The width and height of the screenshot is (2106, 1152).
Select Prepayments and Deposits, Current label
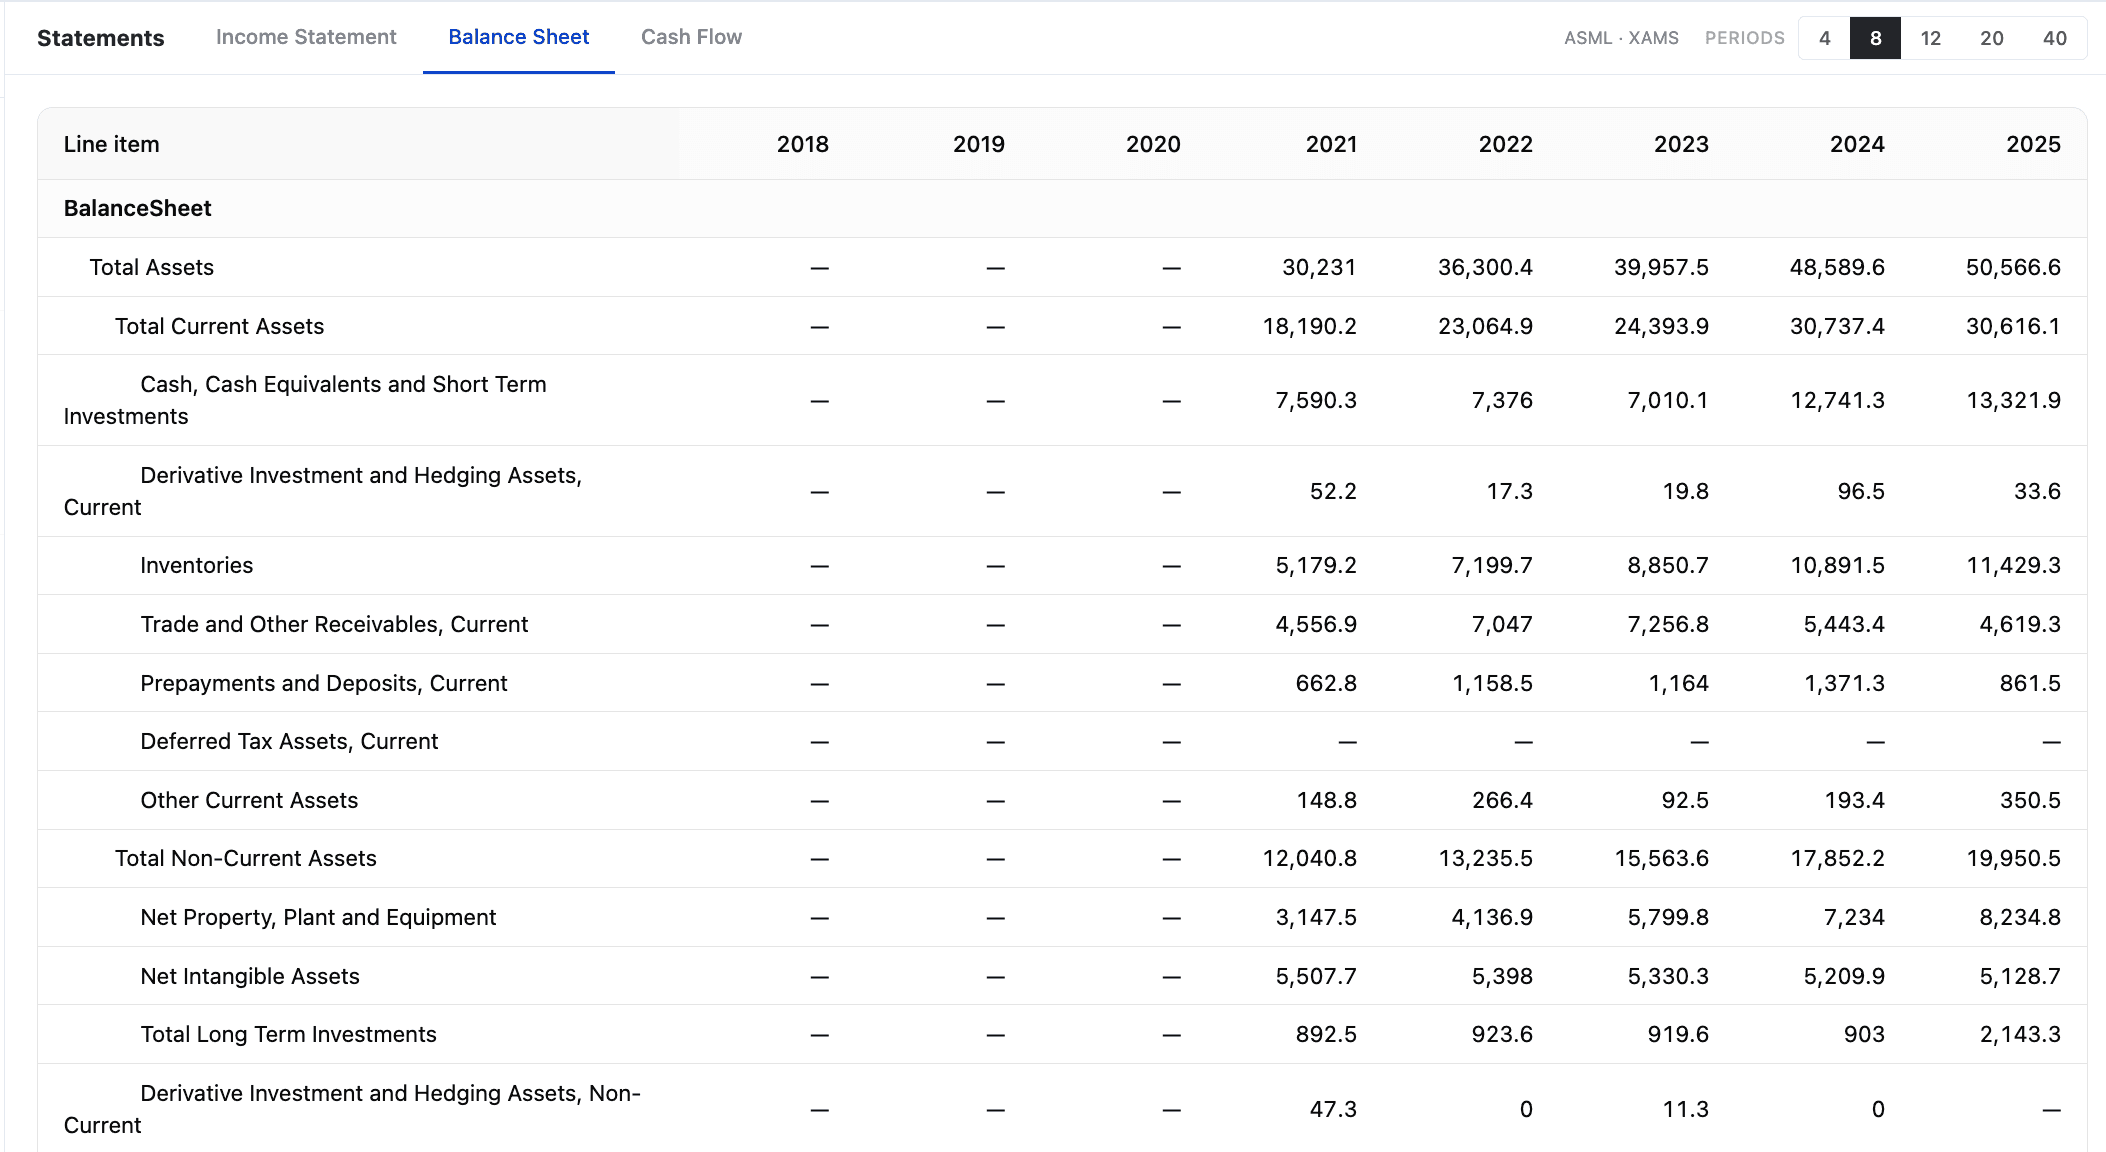(324, 683)
